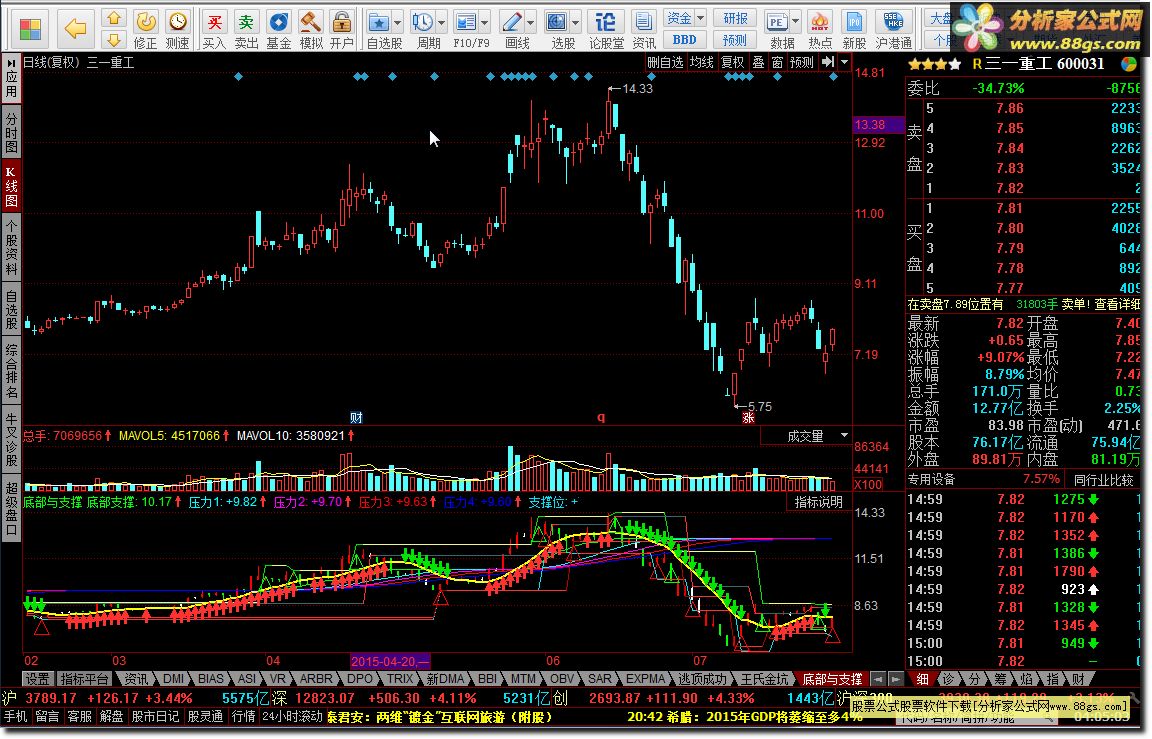The height and width of the screenshot is (739, 1152).
Task: Expand the chart header options down arrow
Action: pos(844,62)
